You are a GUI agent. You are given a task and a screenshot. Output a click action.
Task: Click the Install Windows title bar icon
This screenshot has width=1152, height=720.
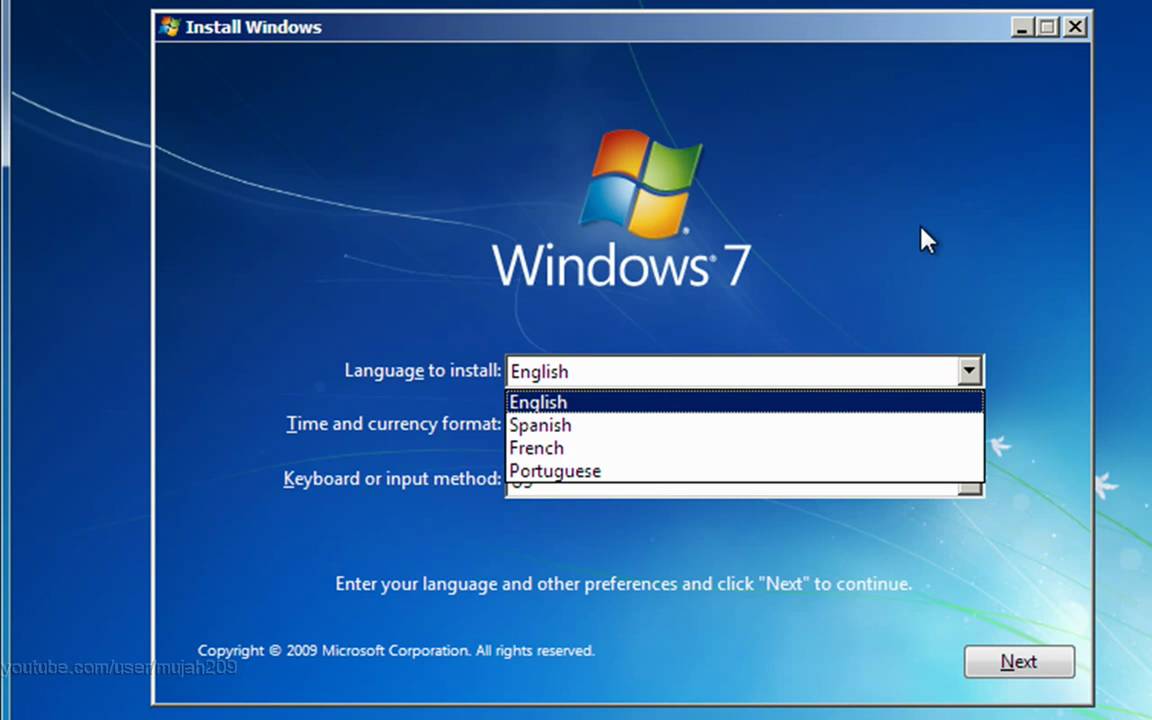(x=170, y=27)
